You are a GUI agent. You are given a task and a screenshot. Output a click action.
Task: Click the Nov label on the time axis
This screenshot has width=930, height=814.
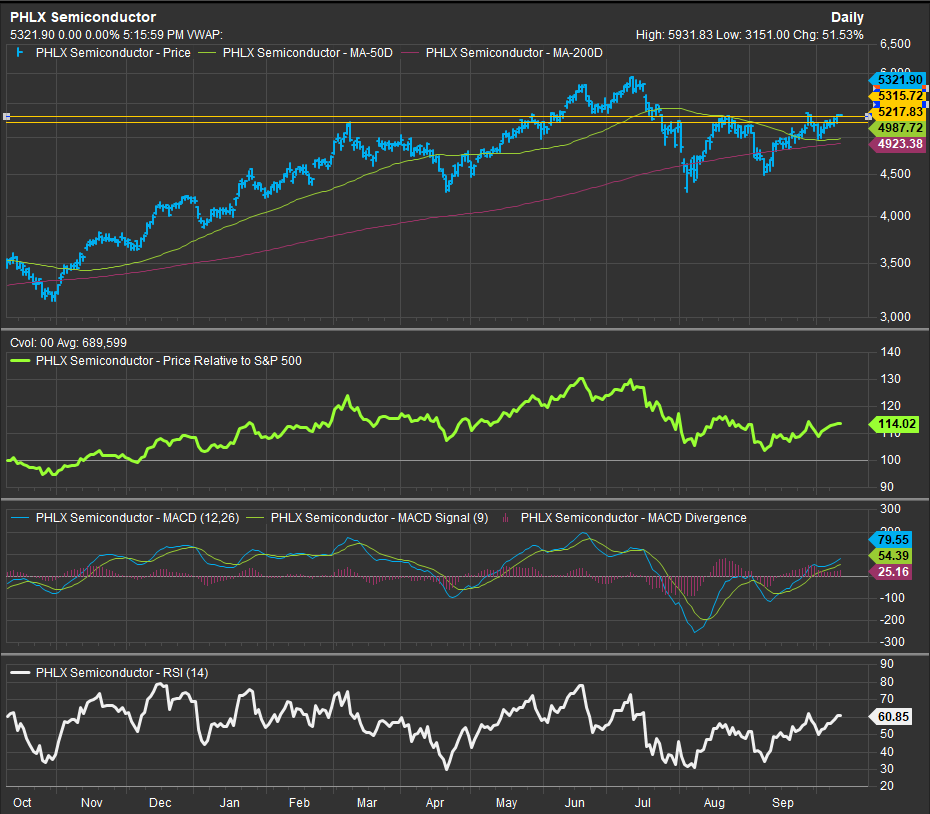pyautogui.click(x=91, y=803)
